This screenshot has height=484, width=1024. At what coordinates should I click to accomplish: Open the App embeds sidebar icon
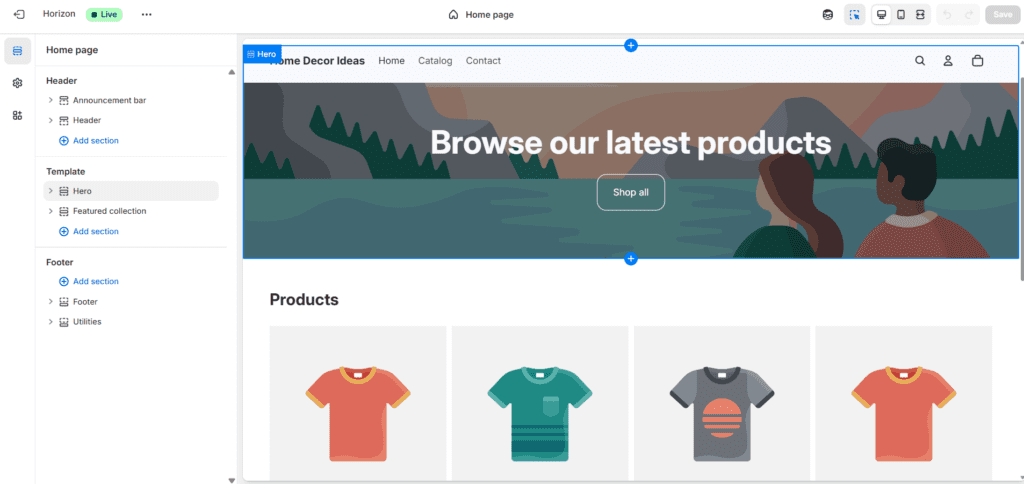click(17, 115)
